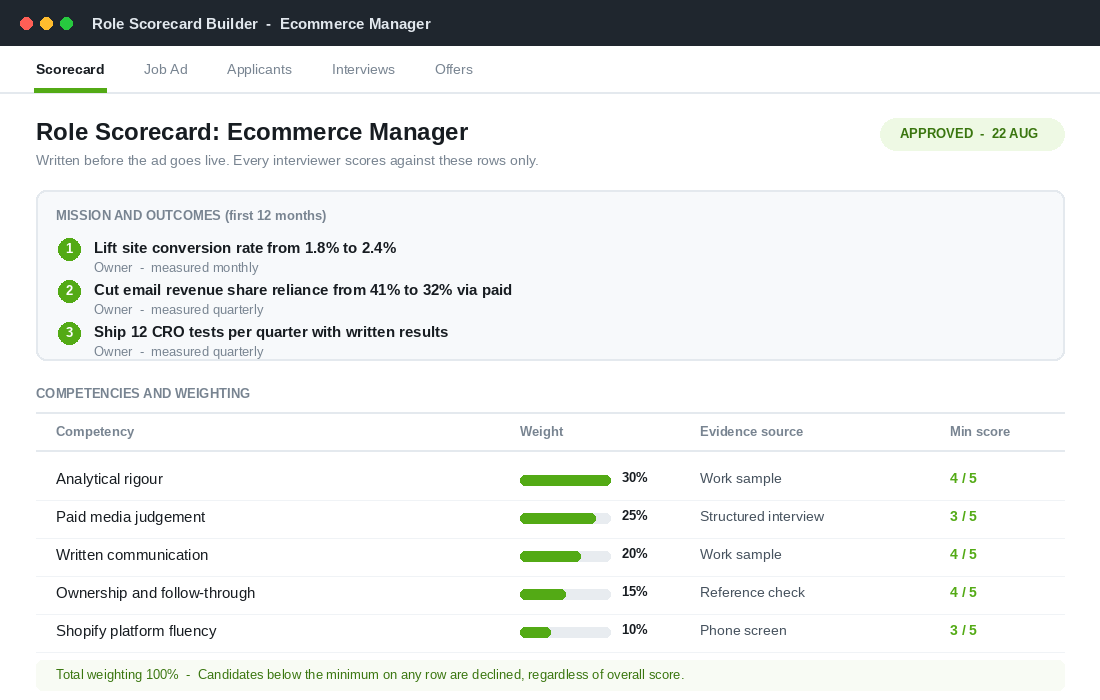The height and width of the screenshot is (700, 1100).
Task: Click the Evidence source column header
Action: [x=751, y=431]
